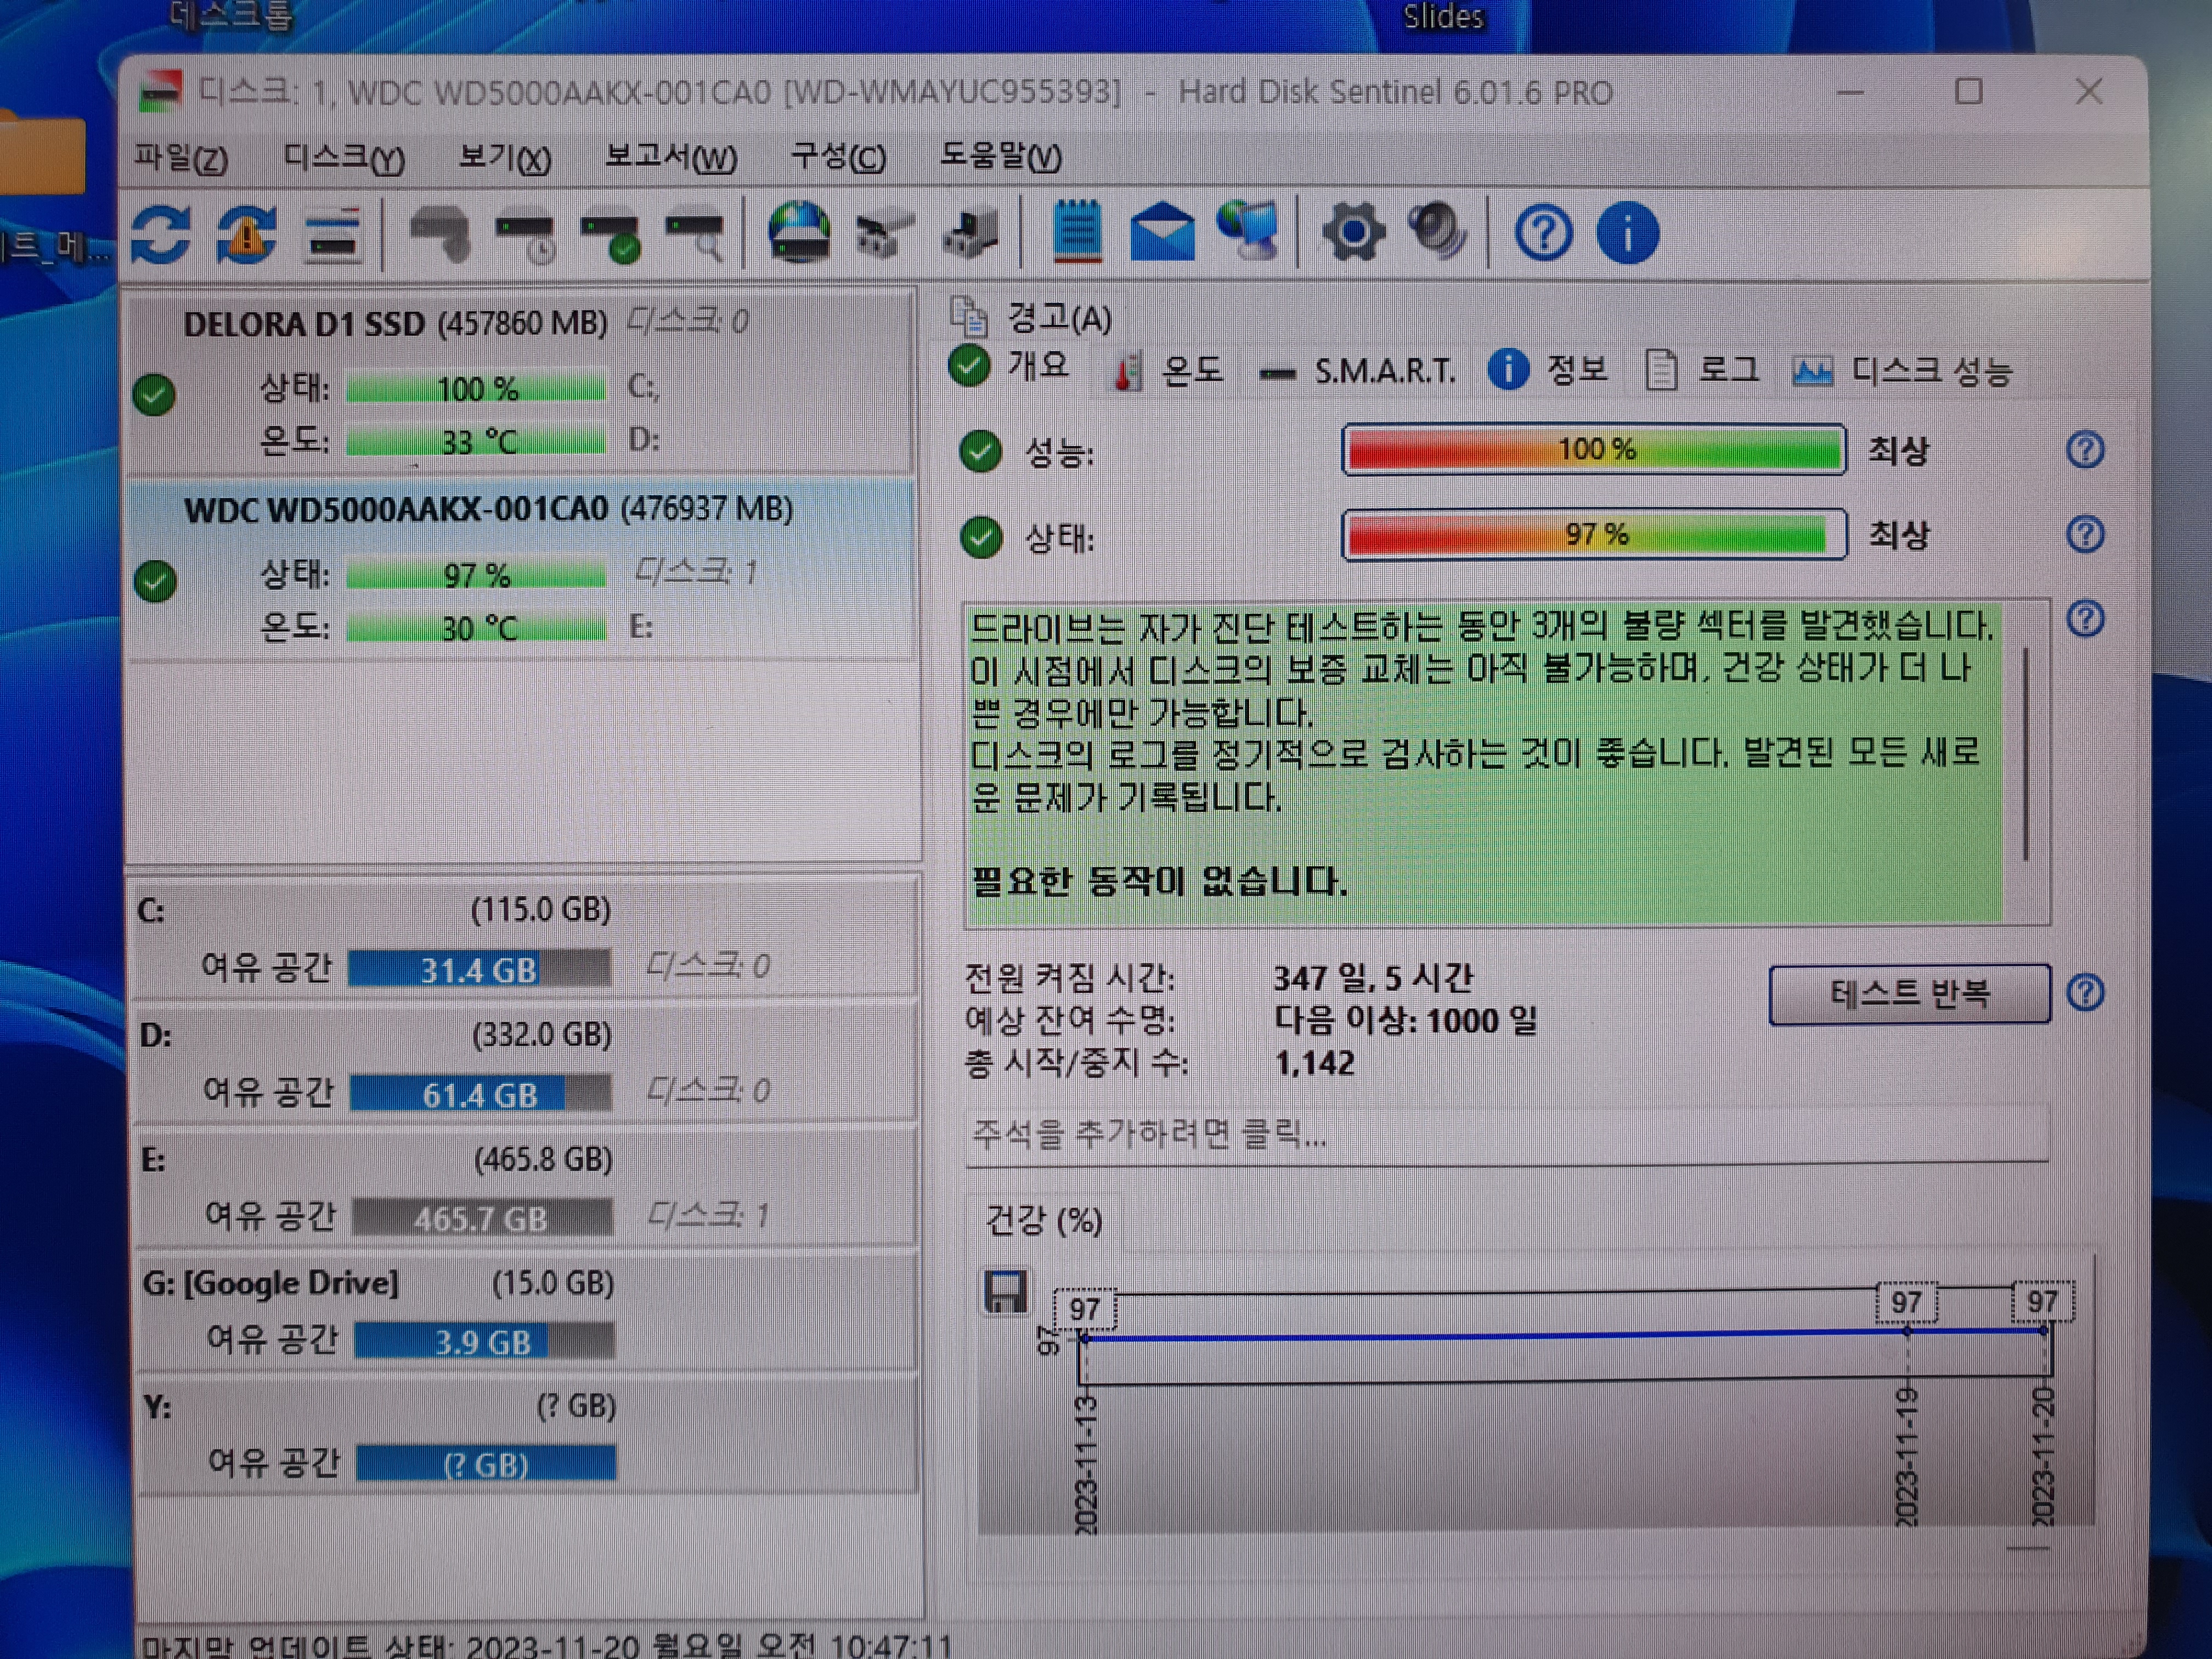This screenshot has height=1659, width=2212.
Task: Open the gear configuration icon
Action: (x=1354, y=233)
